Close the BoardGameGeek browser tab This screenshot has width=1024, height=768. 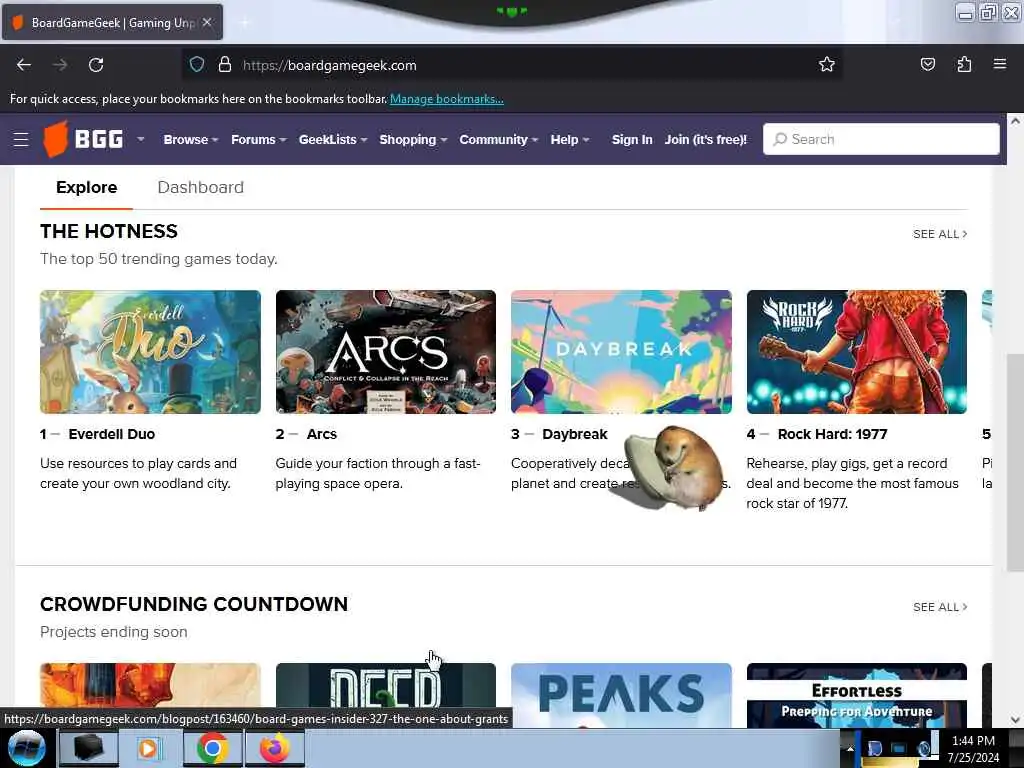point(207,22)
